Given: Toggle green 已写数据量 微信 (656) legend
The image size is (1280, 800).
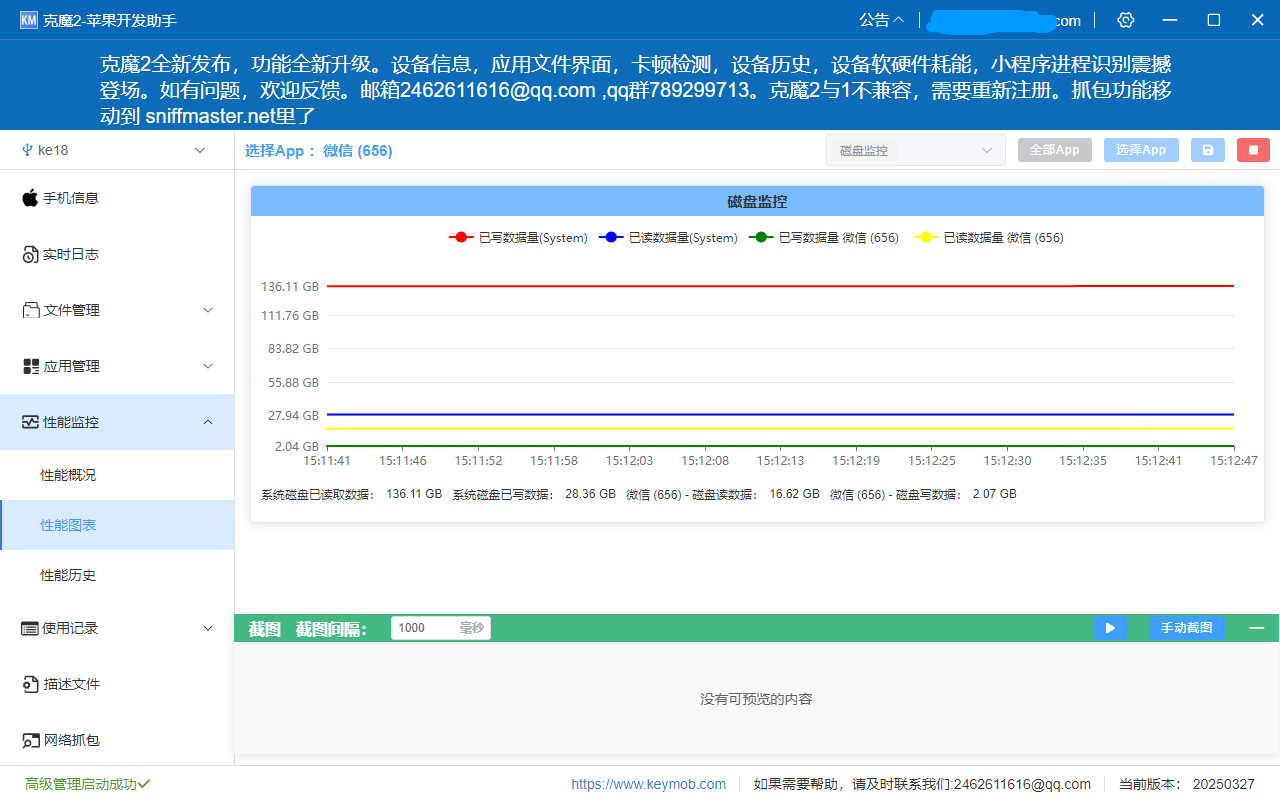Looking at the screenshot, I should coord(824,238).
